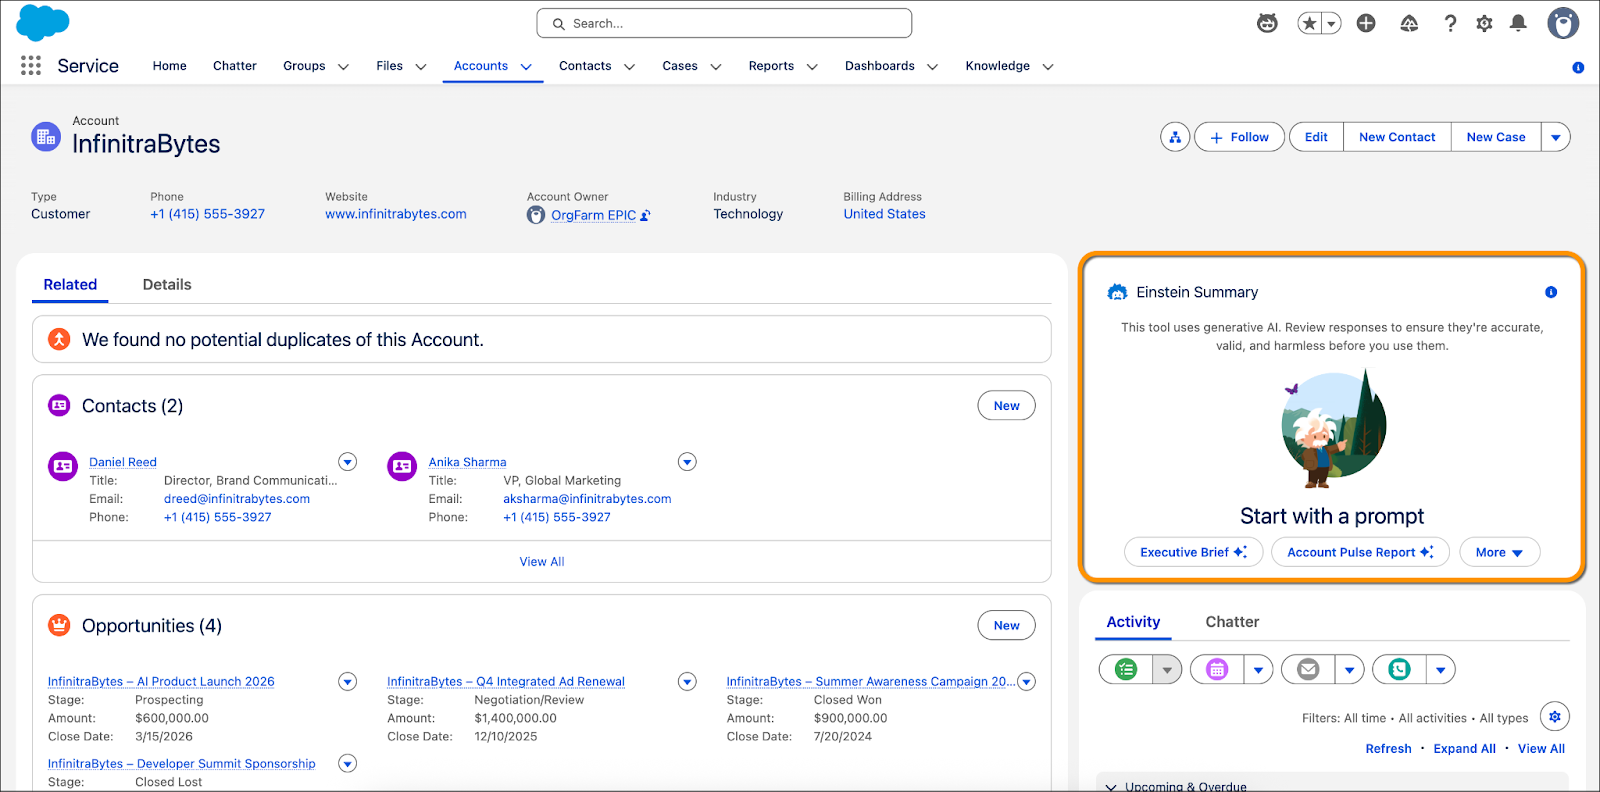
Task: Select the Related tab
Action: (x=70, y=285)
